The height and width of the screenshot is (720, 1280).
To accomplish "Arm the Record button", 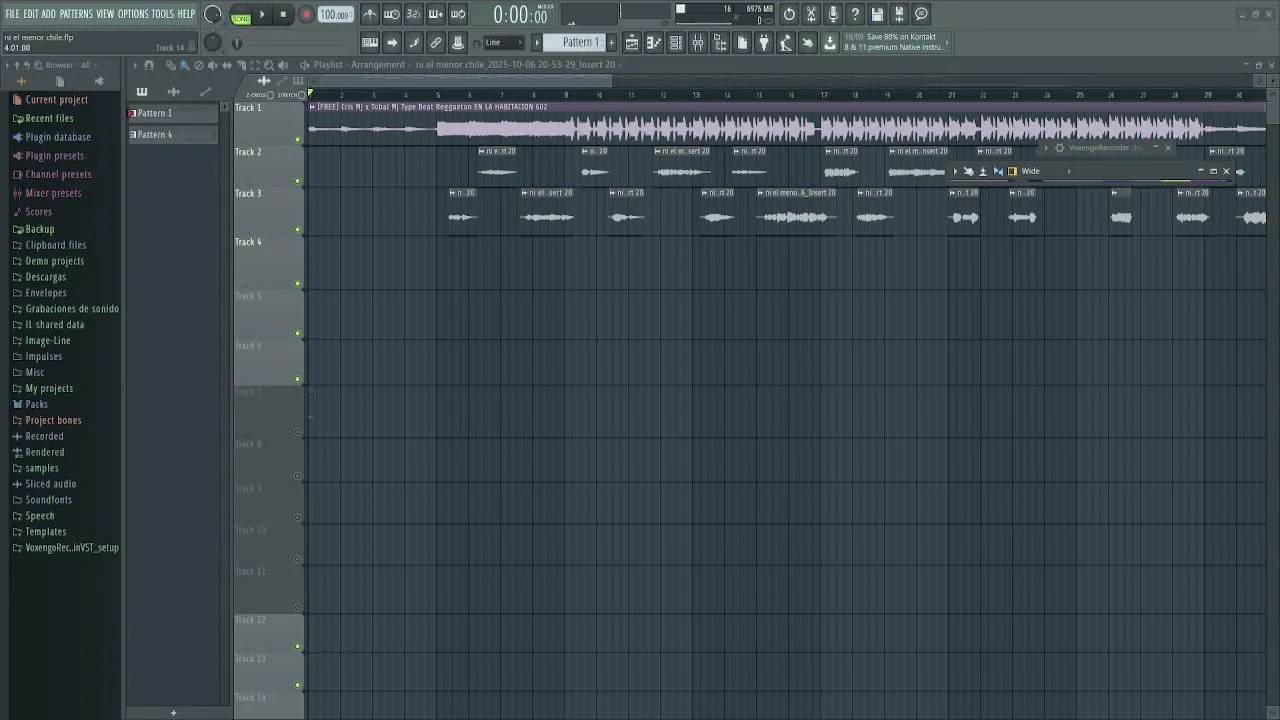I will pyautogui.click(x=306, y=15).
